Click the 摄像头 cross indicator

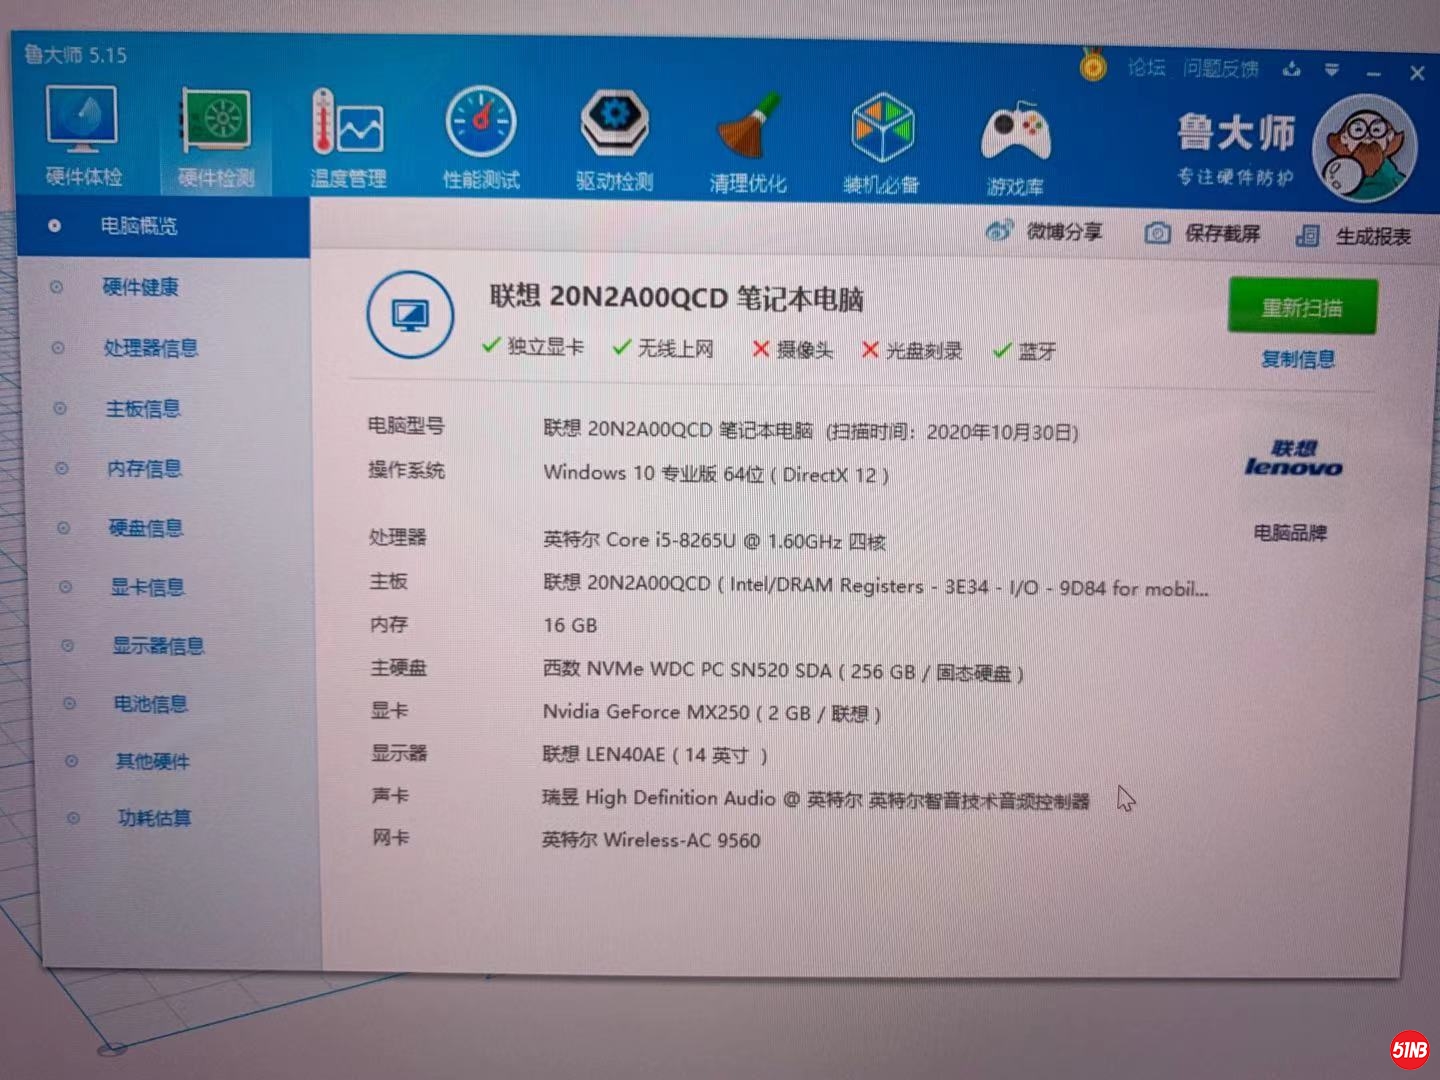(792, 349)
